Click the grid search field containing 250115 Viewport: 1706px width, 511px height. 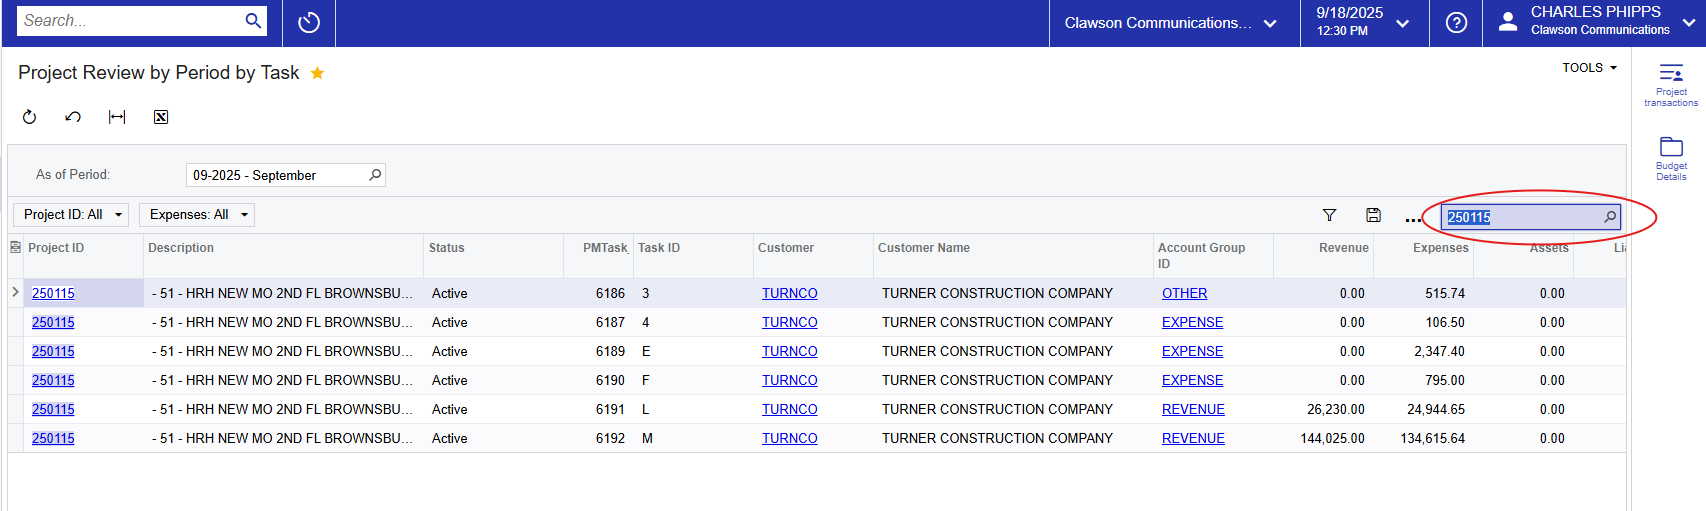[1522, 217]
